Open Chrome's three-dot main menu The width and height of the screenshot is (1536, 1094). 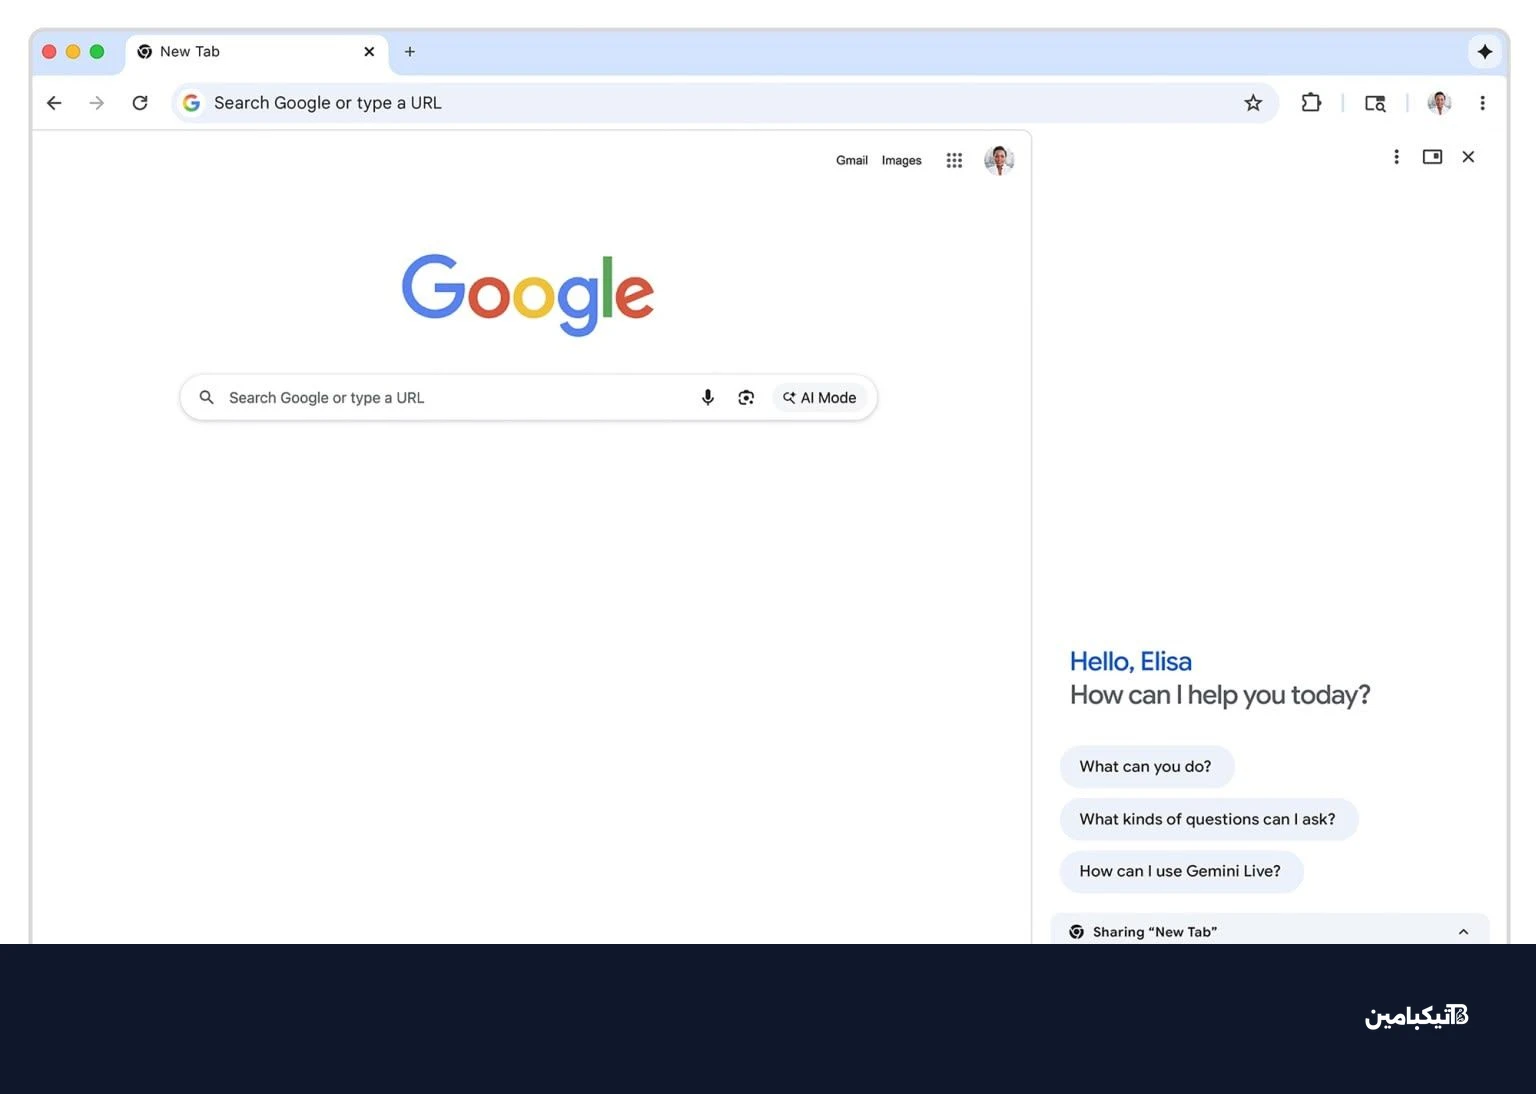(1482, 103)
